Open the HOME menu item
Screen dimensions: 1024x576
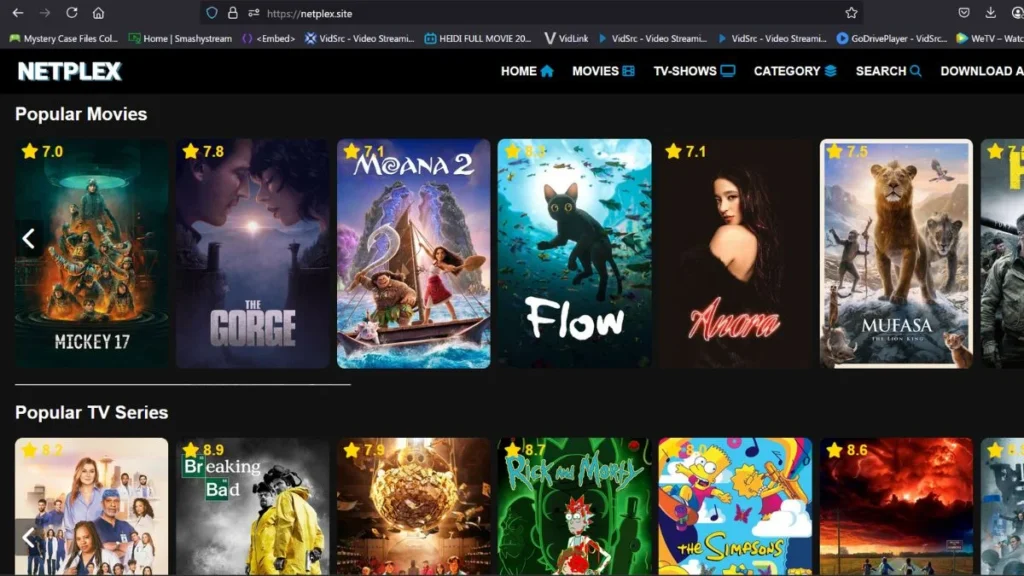517,71
